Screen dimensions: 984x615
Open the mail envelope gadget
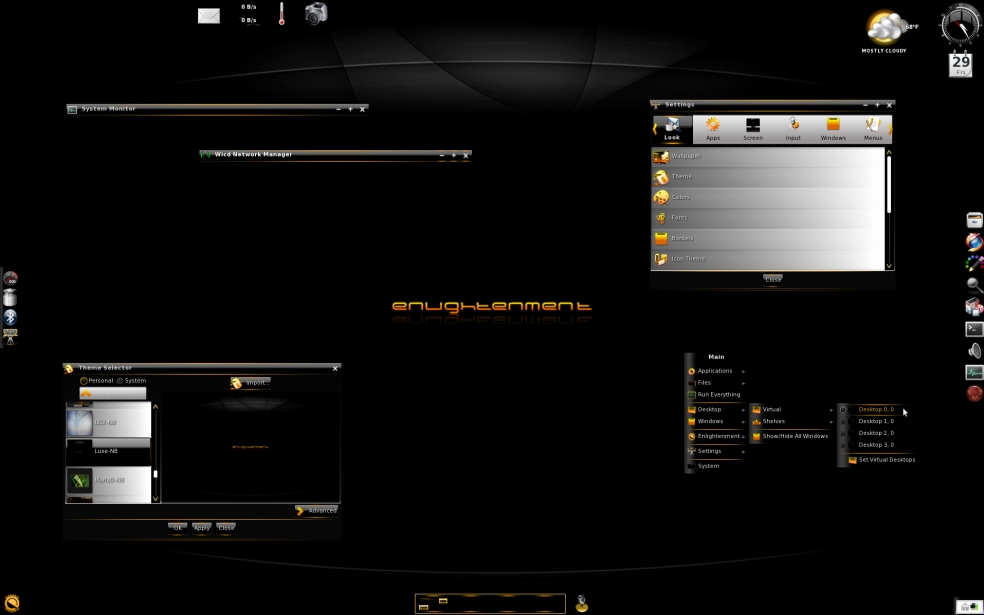209,16
